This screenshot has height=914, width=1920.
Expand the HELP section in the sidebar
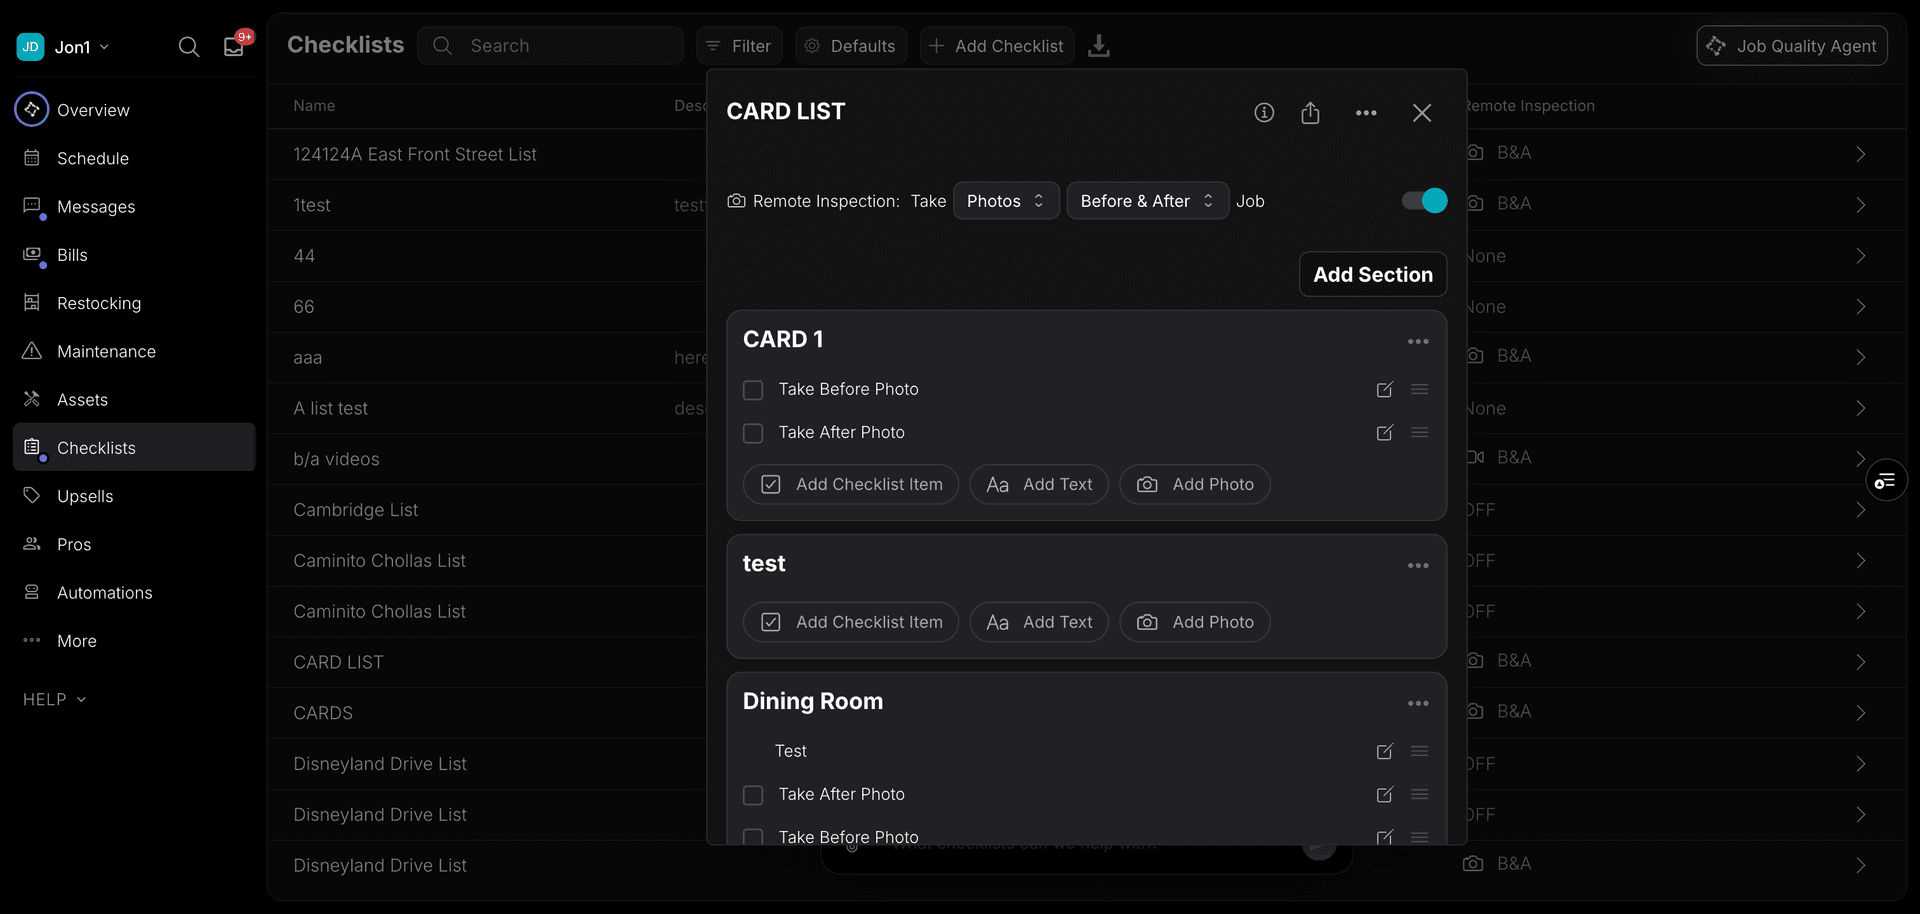[54, 699]
